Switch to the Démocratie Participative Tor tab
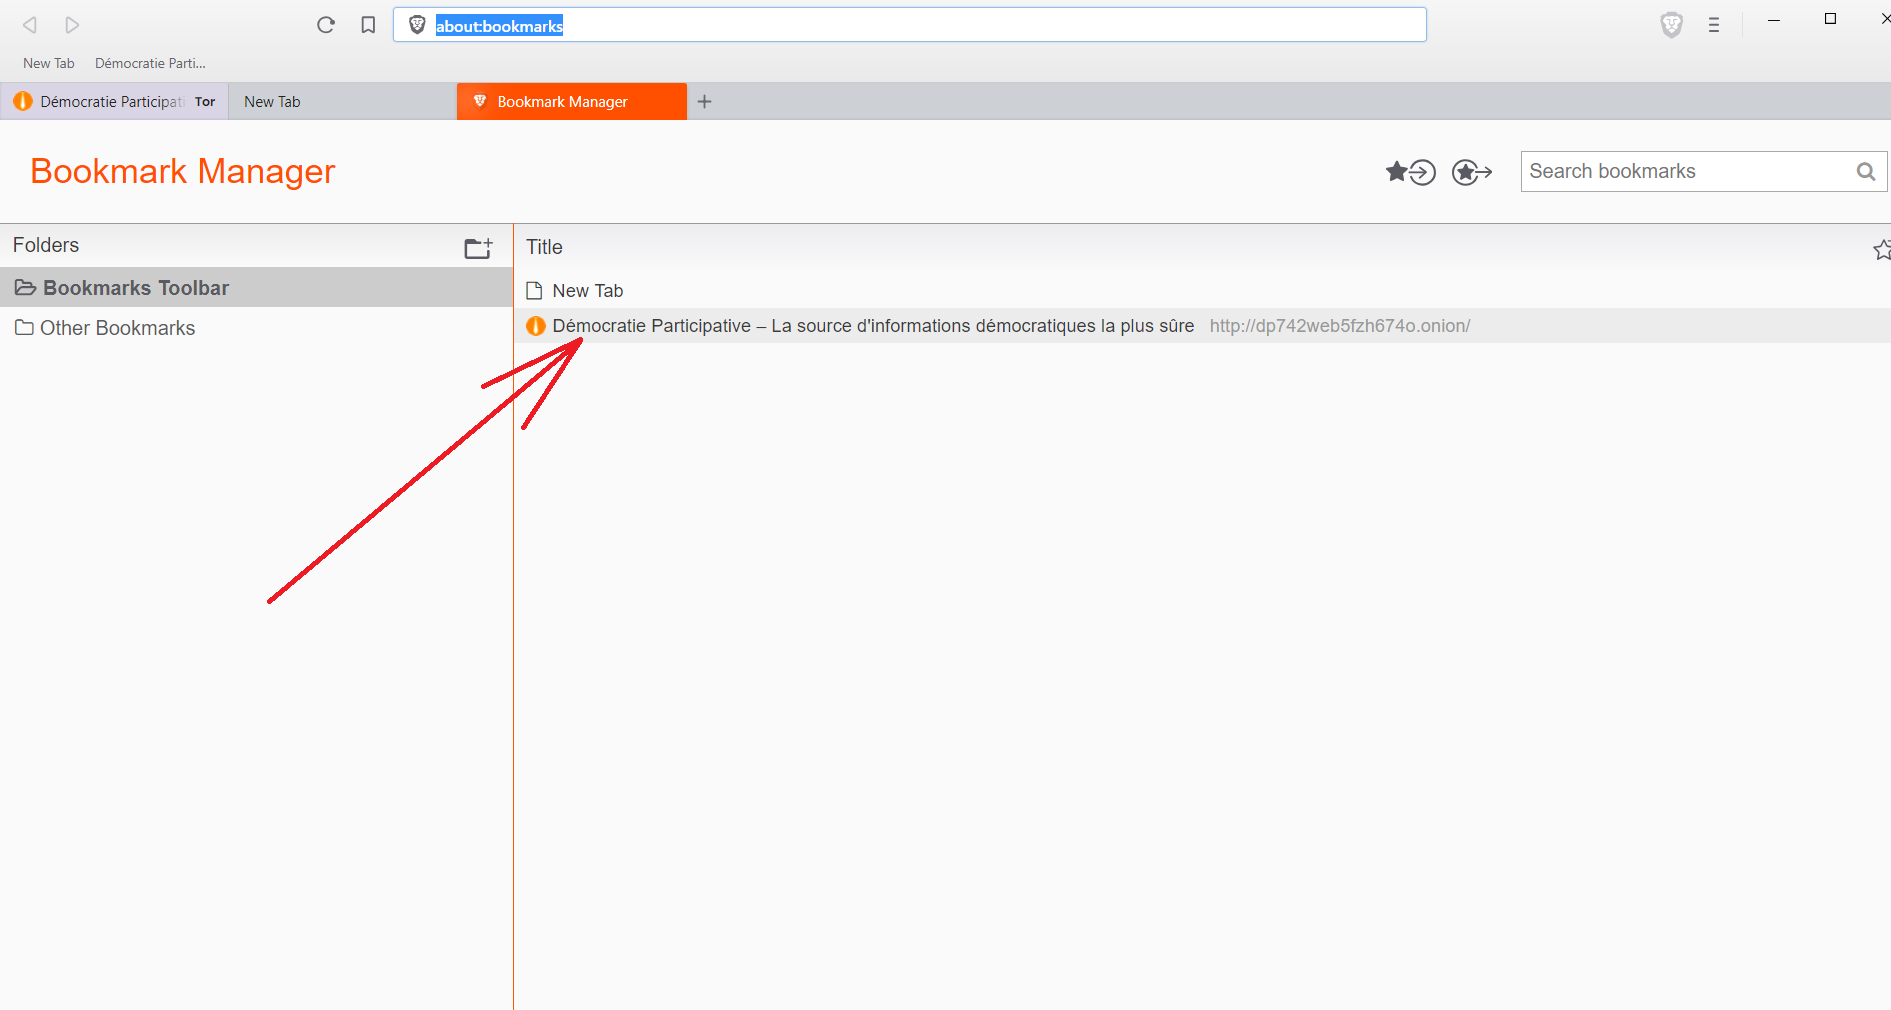Image resolution: width=1891 pixels, height=1010 pixels. 114,101
